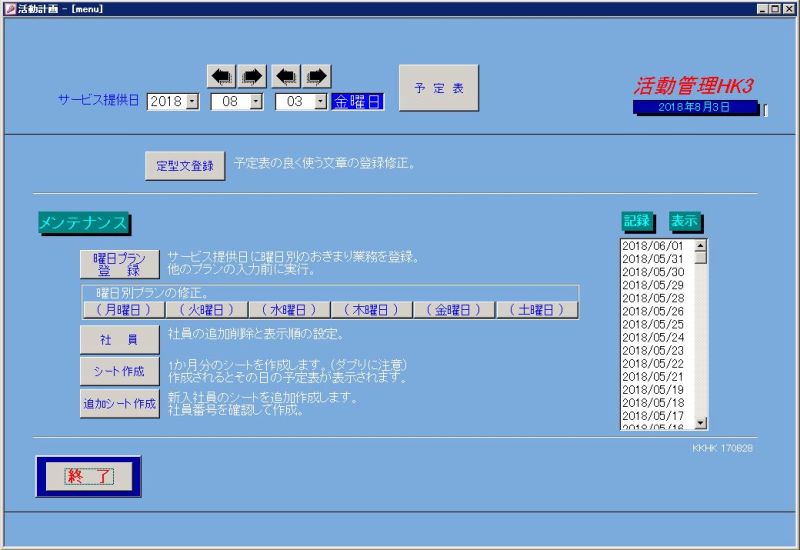Choose the (水曜日) plan button
Screen dimensions: 800x550
(x=289, y=310)
